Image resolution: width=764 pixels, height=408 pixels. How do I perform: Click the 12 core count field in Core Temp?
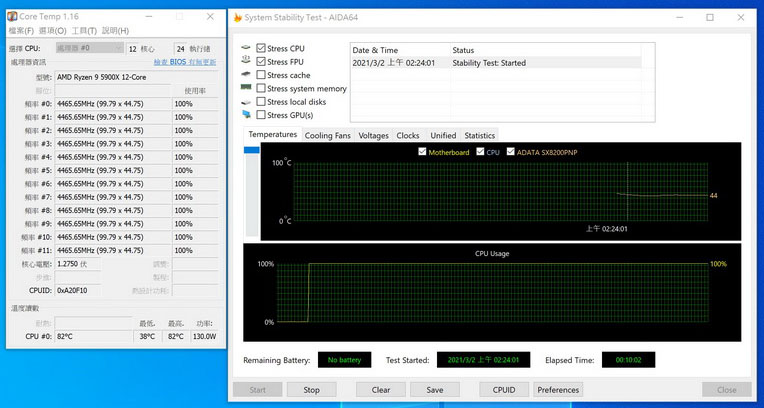coord(133,49)
